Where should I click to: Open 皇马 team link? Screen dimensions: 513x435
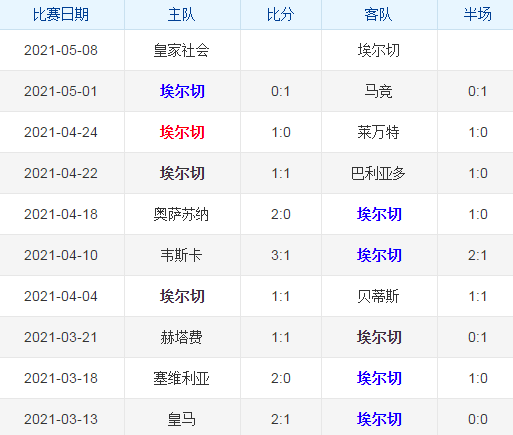point(181,419)
